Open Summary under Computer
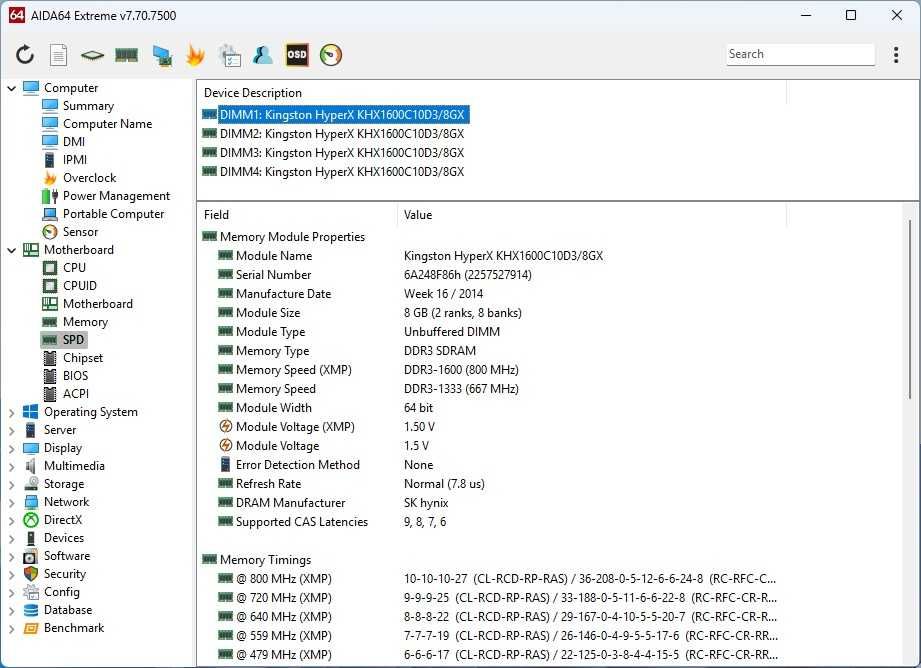 [88, 106]
